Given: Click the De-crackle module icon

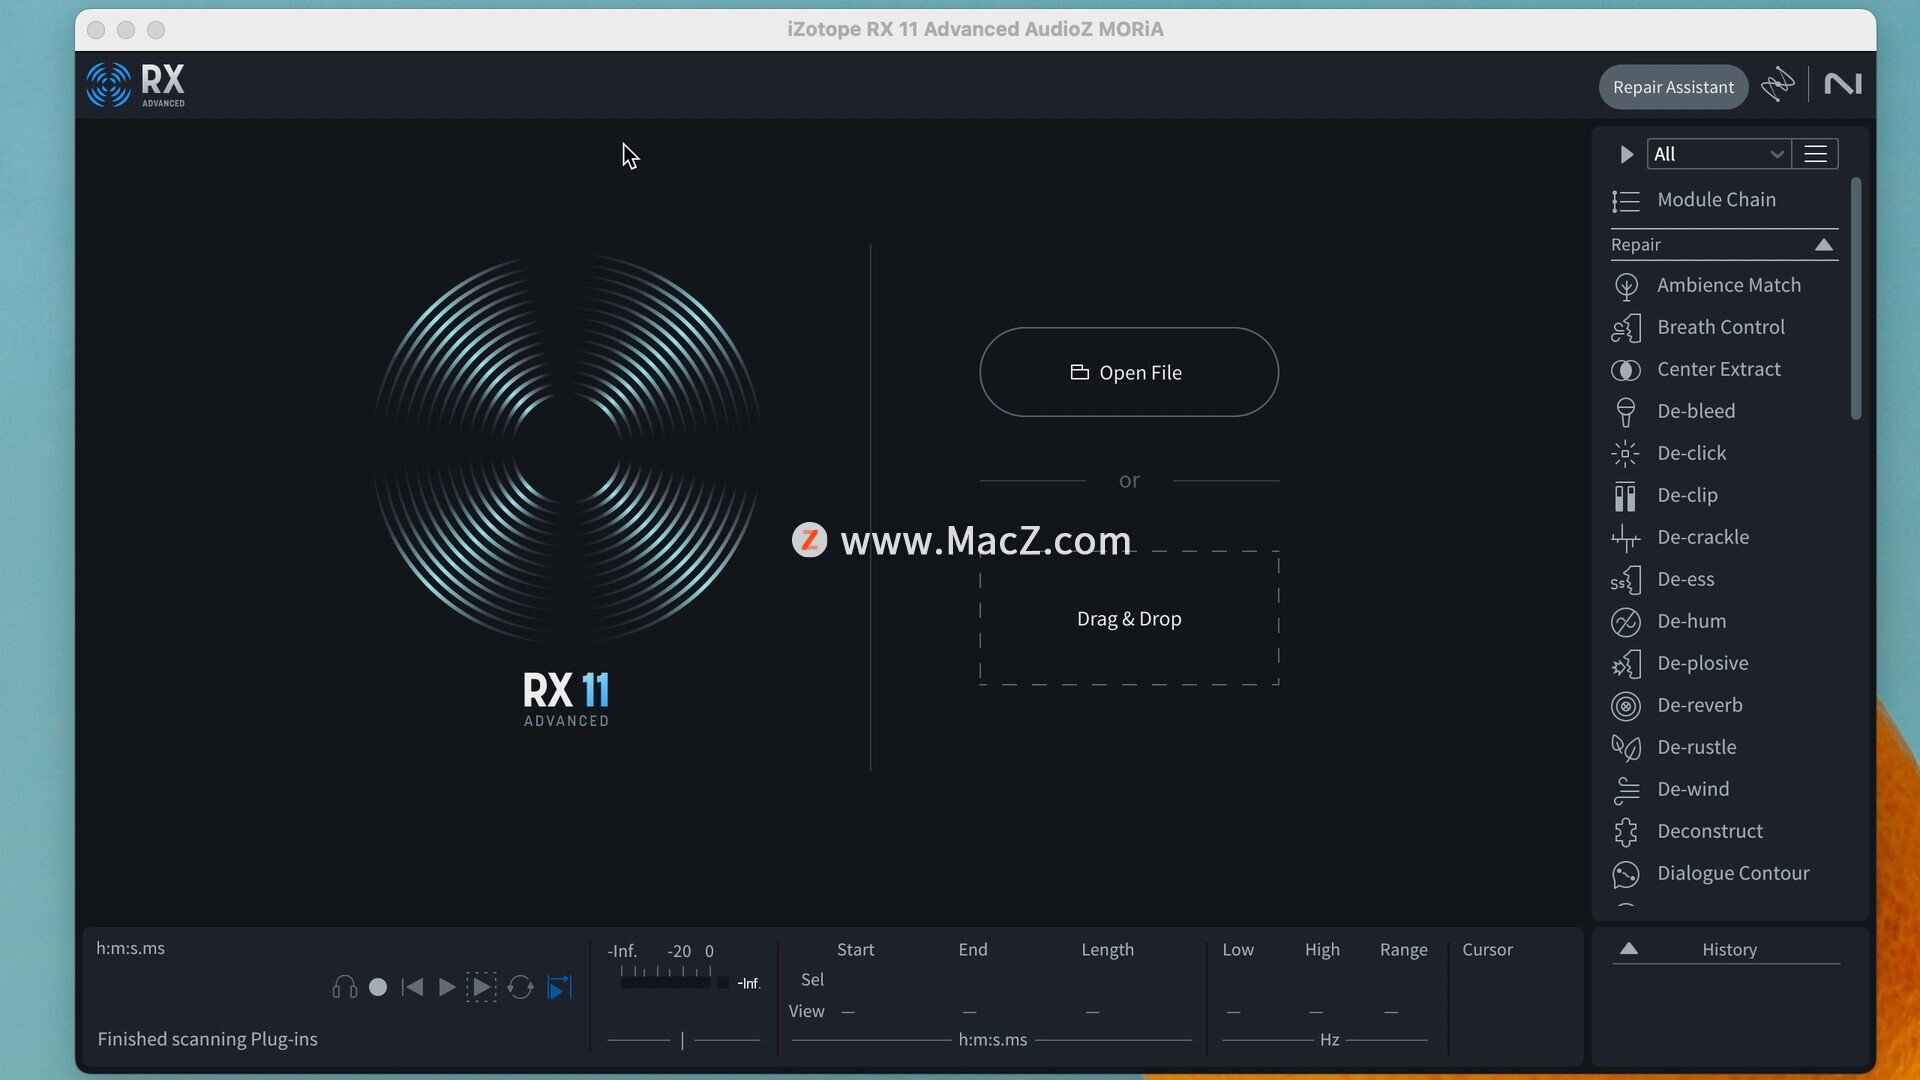Looking at the screenshot, I should coord(1626,538).
